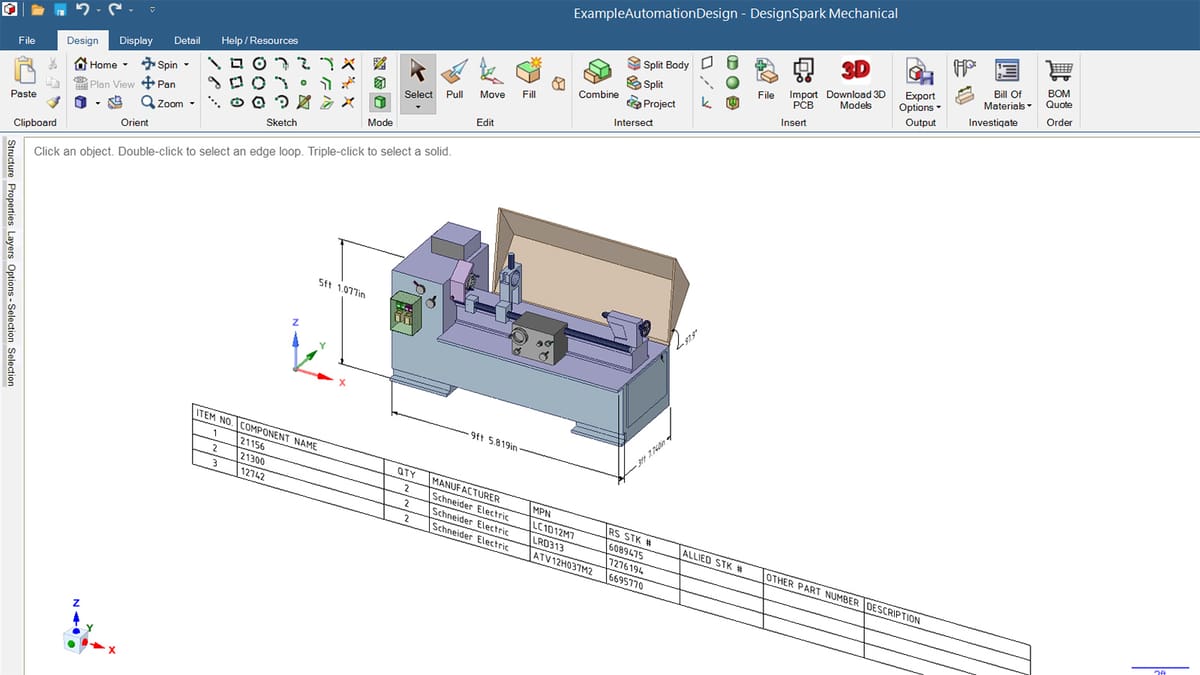The width and height of the screenshot is (1200, 675).
Task: Customize the Quick Access Toolbar dropdown
Action: (x=151, y=11)
